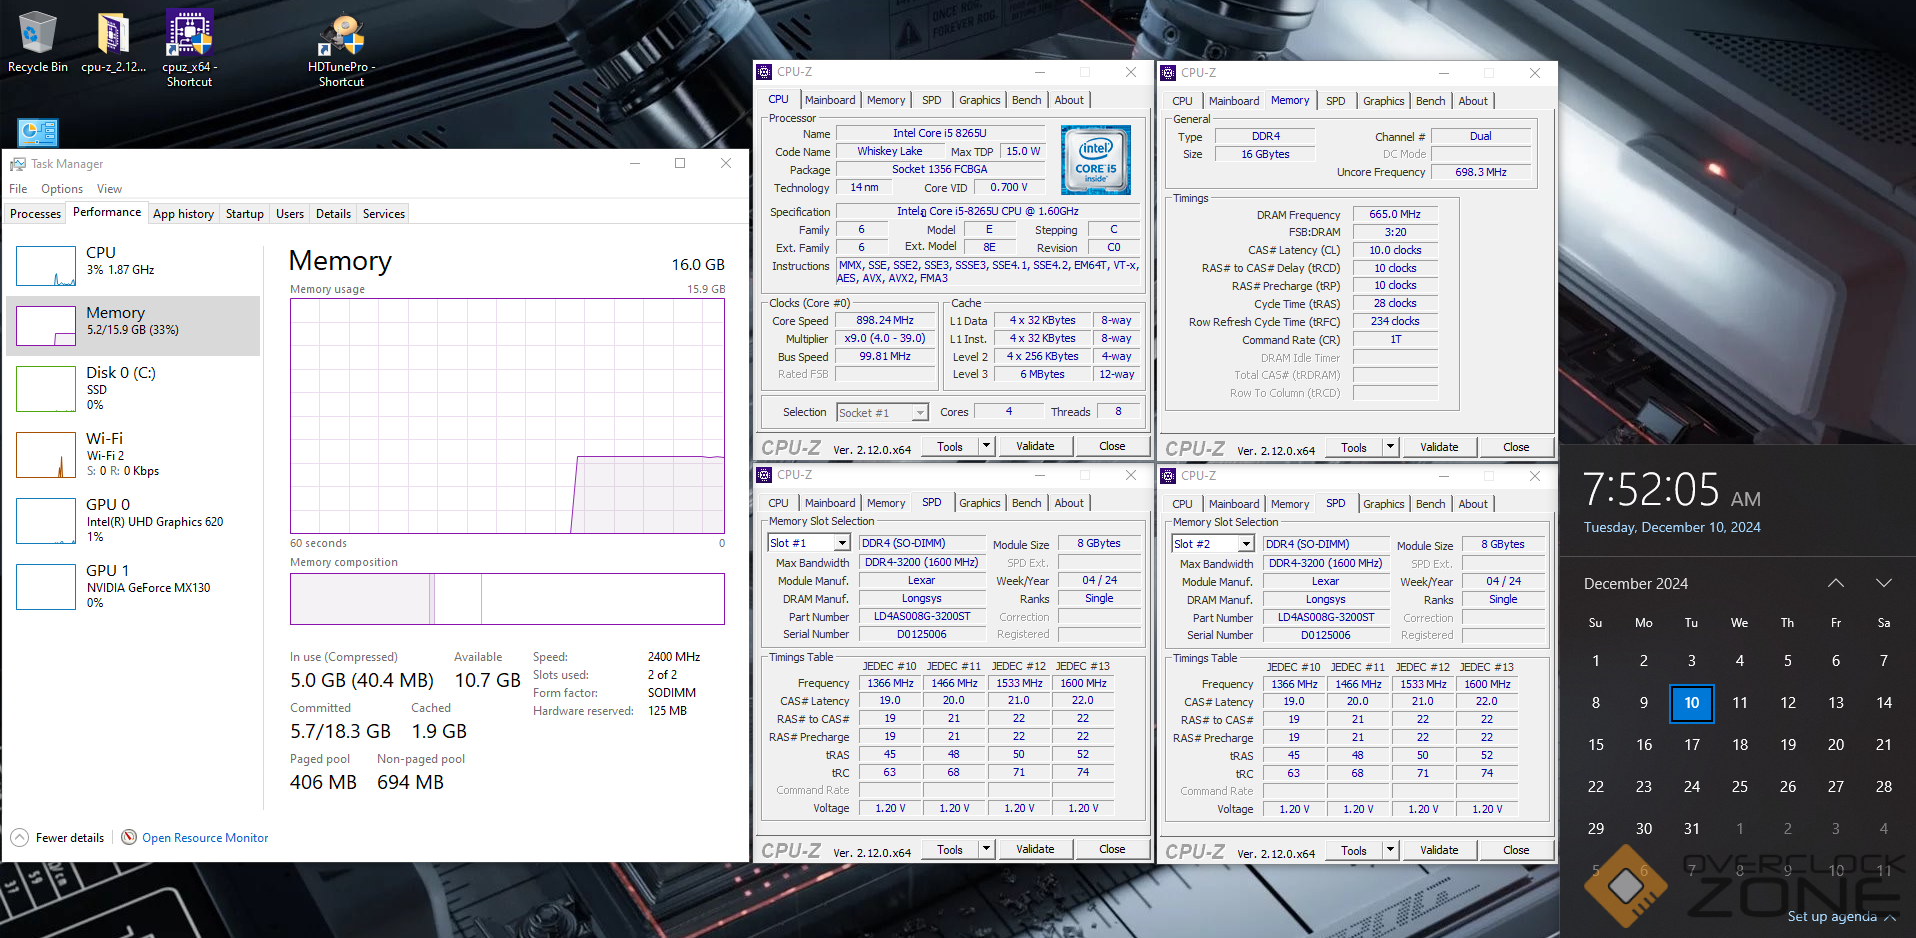Select December 25 in the calendar

[1739, 786]
